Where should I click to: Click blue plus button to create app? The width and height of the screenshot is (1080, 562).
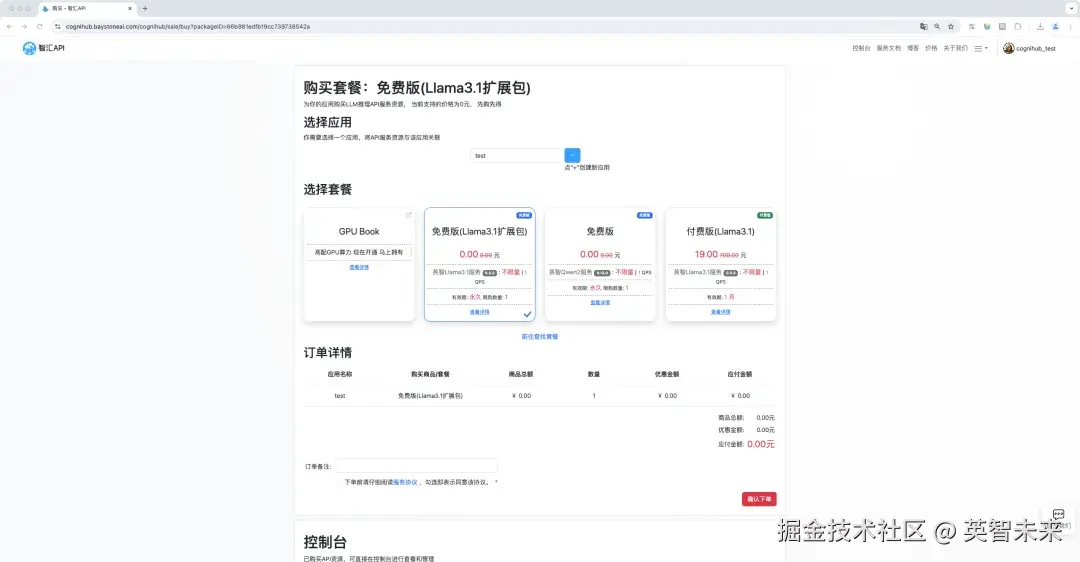pyautogui.click(x=572, y=156)
